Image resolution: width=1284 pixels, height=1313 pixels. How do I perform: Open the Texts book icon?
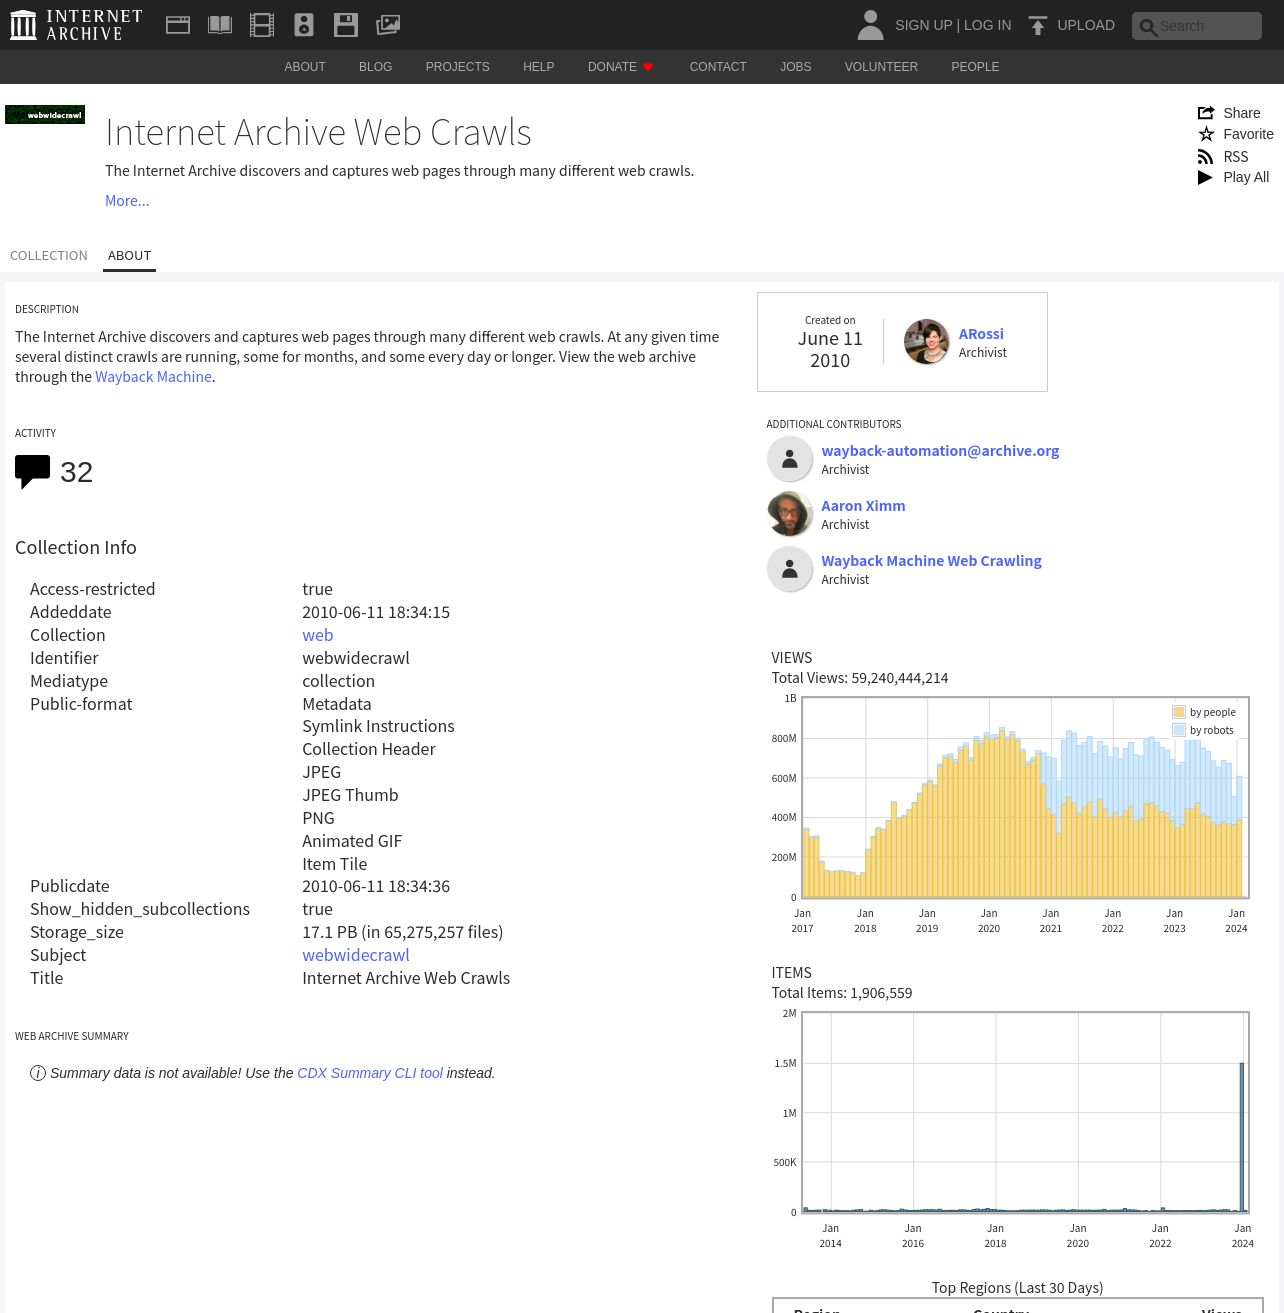[220, 25]
